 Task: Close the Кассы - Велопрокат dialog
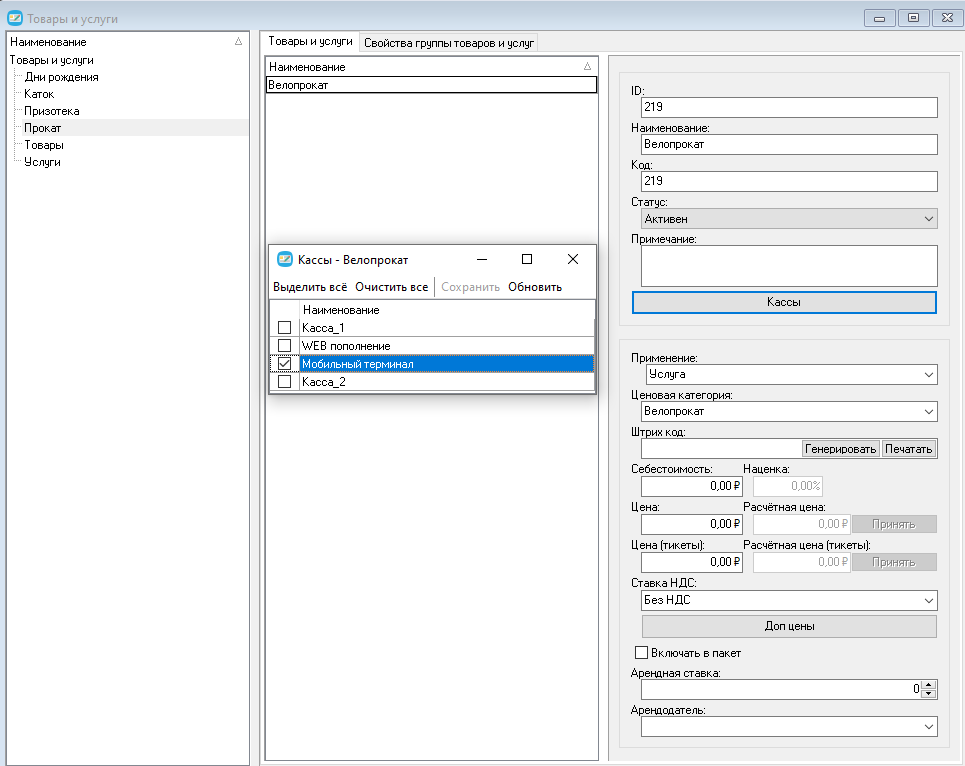(x=572, y=259)
